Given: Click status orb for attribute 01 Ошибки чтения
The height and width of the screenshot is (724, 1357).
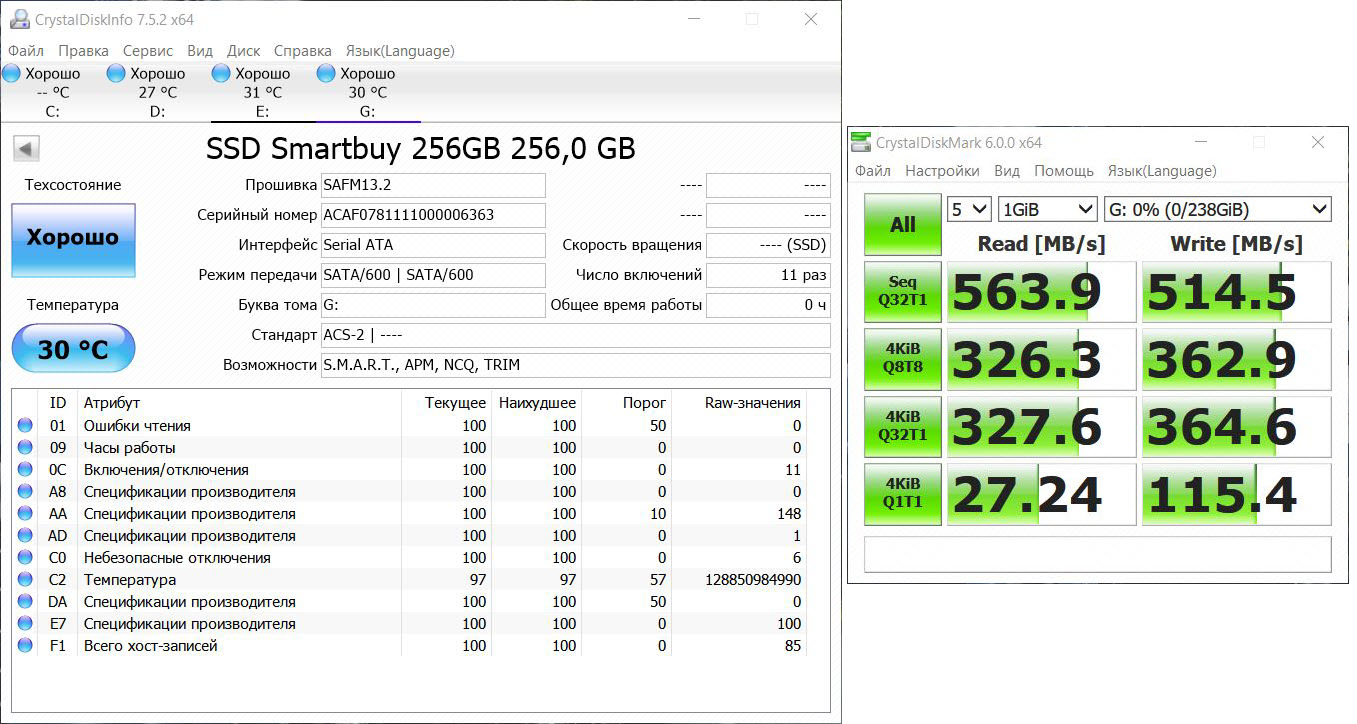Looking at the screenshot, I should click(x=25, y=426).
